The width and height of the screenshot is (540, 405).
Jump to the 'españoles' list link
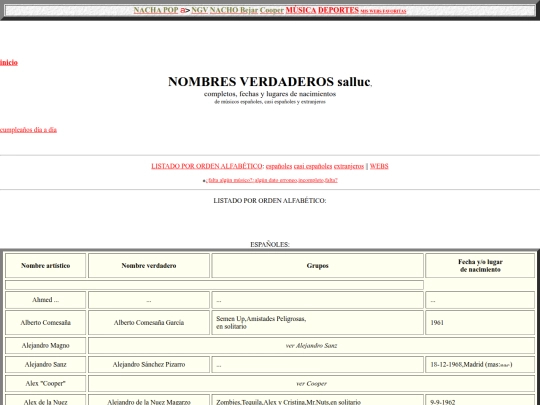(279, 166)
